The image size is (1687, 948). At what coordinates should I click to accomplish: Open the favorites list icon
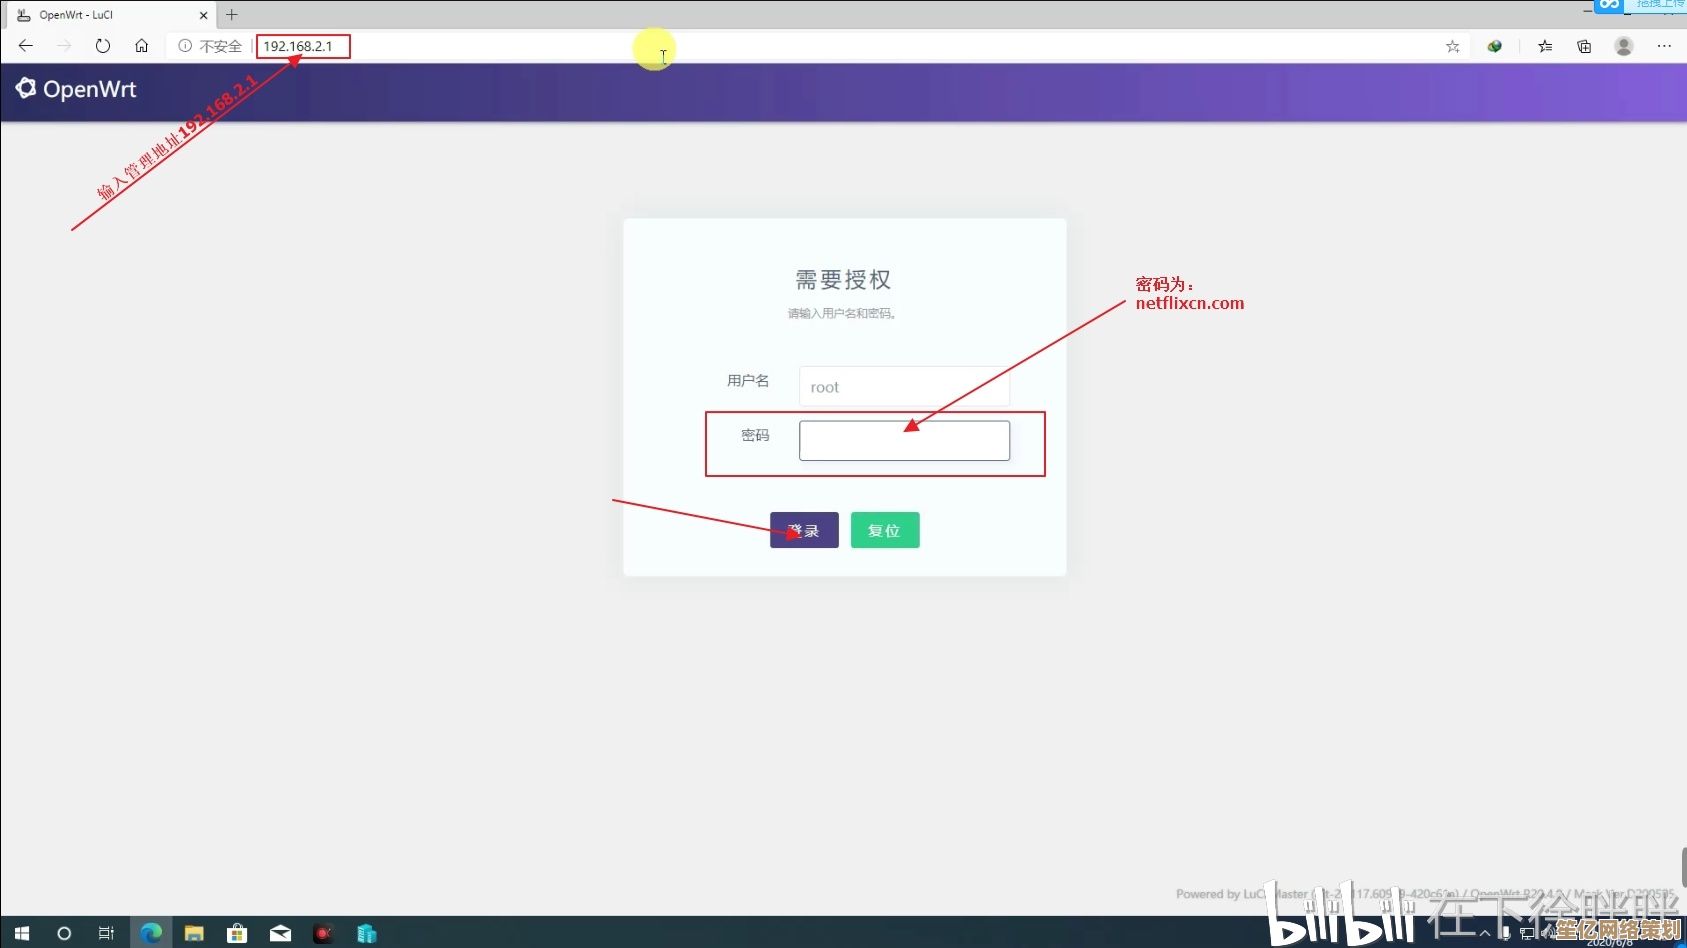1545,46
